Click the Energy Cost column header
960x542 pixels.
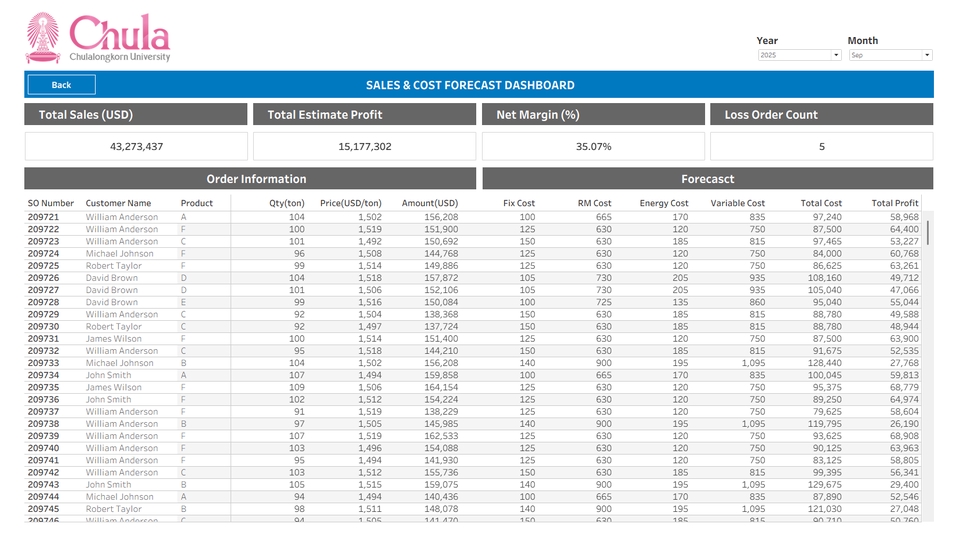point(664,203)
